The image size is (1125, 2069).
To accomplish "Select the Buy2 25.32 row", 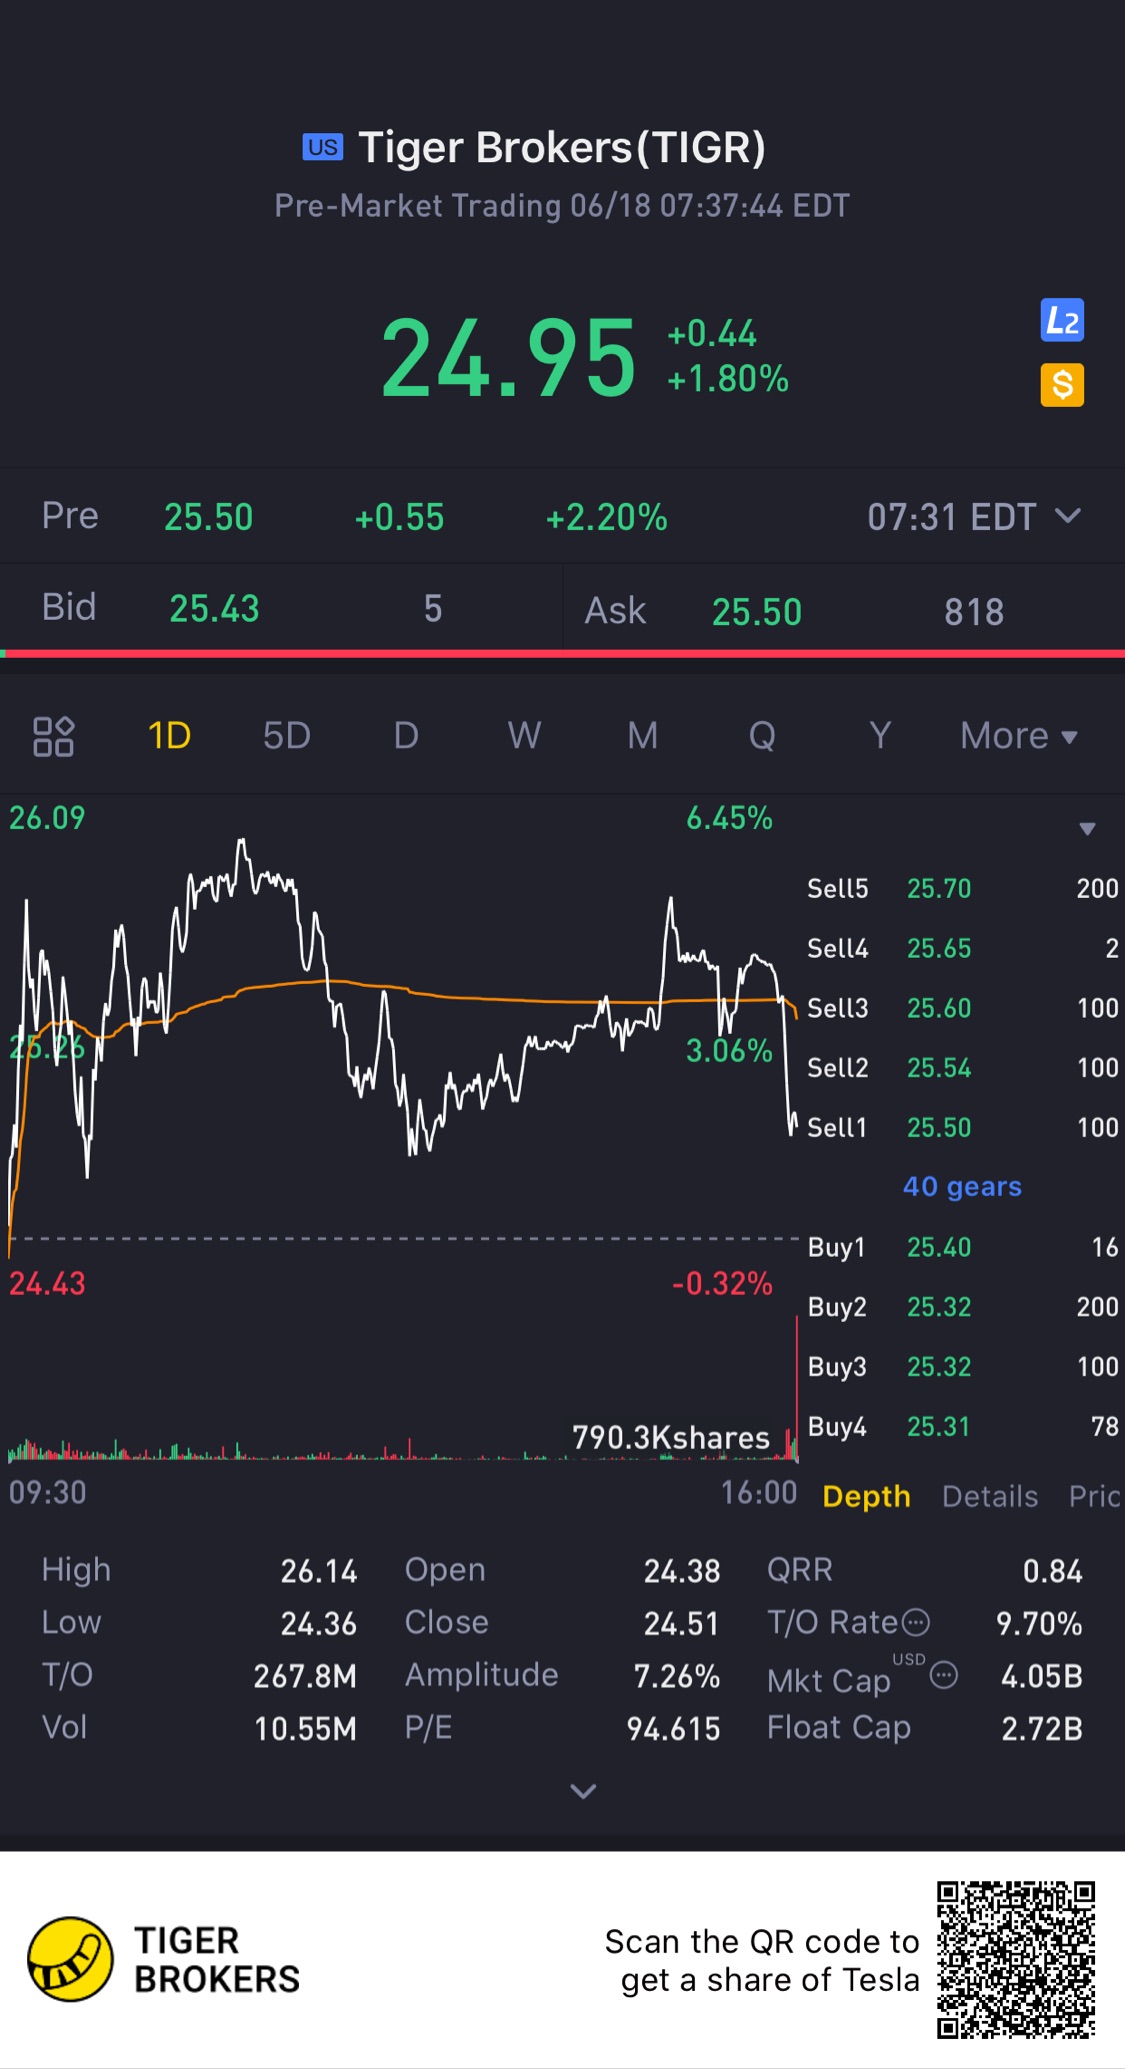I will 962,1307.
